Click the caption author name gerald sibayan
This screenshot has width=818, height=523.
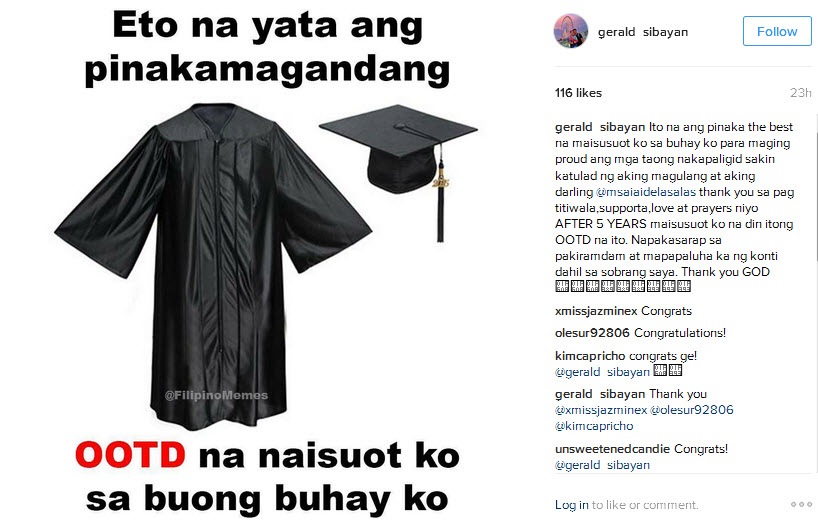coord(600,127)
